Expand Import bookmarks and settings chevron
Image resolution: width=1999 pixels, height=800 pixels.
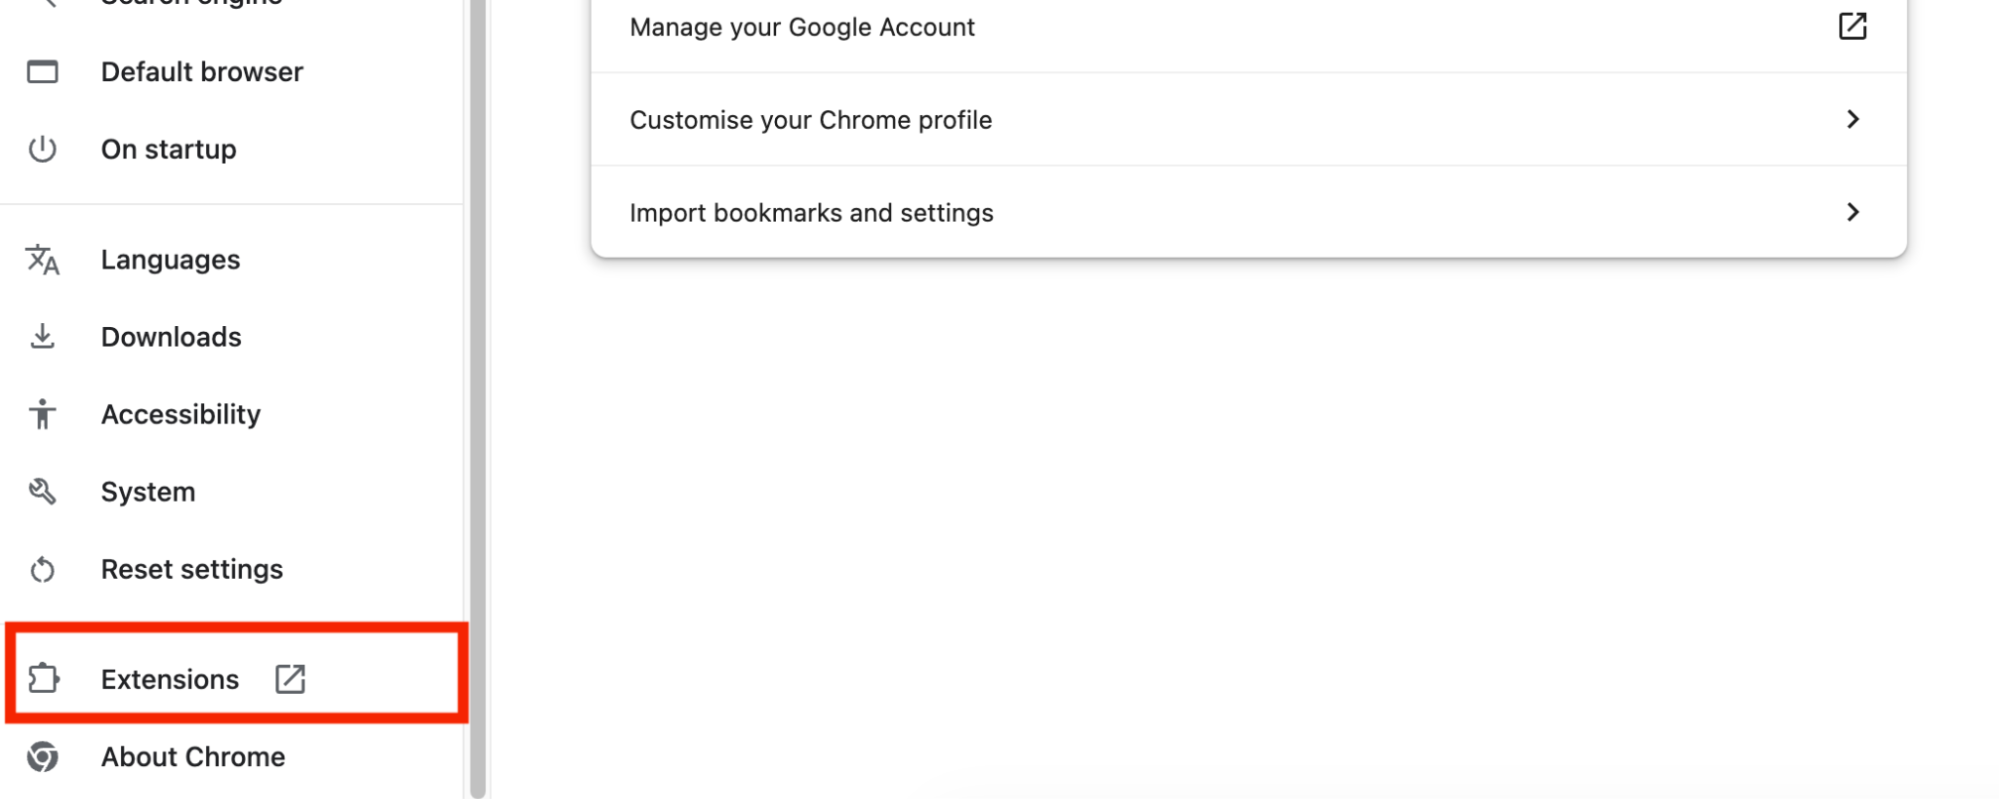pos(1855,212)
